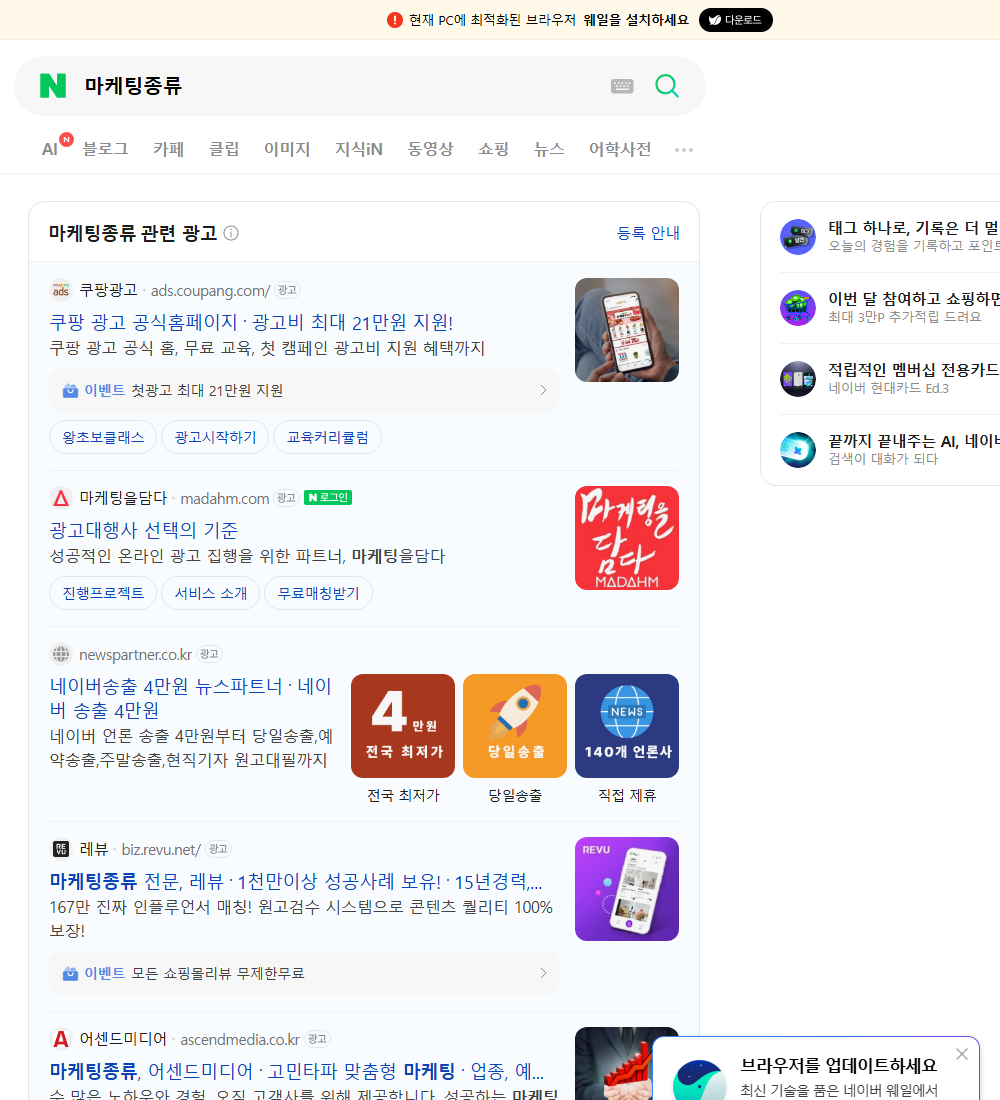Click the green search magnifier icon
1000x1100 pixels.
tap(667, 86)
